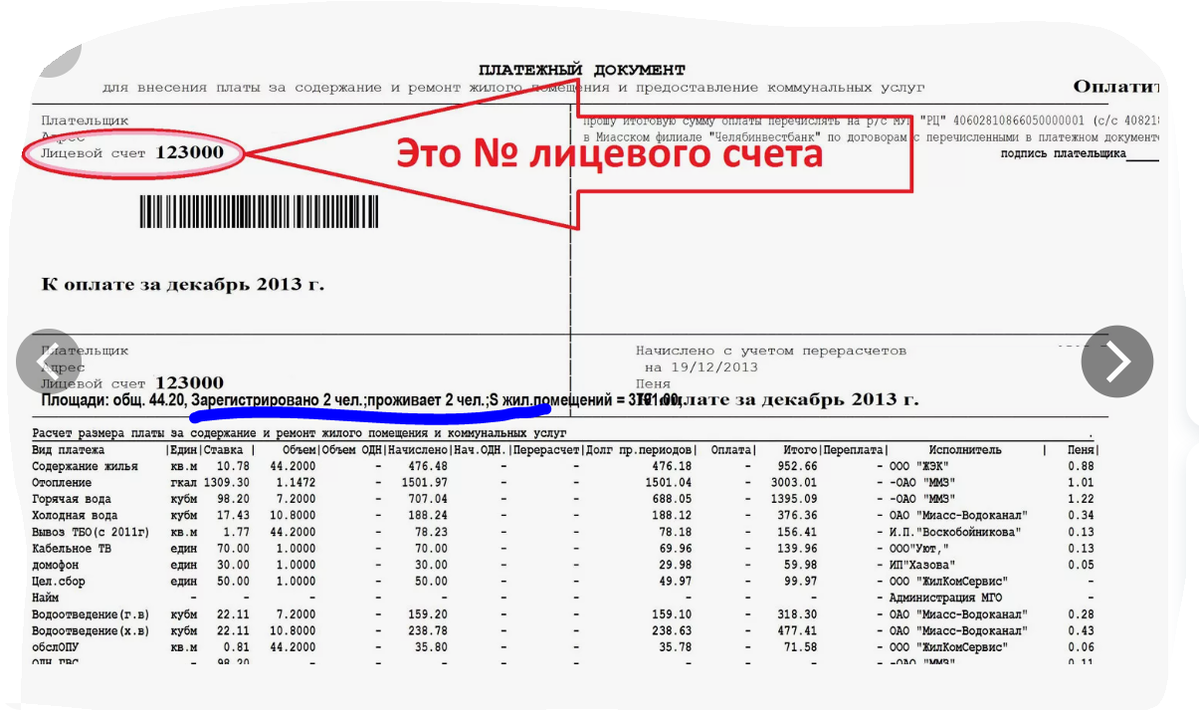Viewport: 1200px width, 728px height.
Task: Click debt value '688.05' for Горячая вода
Action: click(671, 499)
